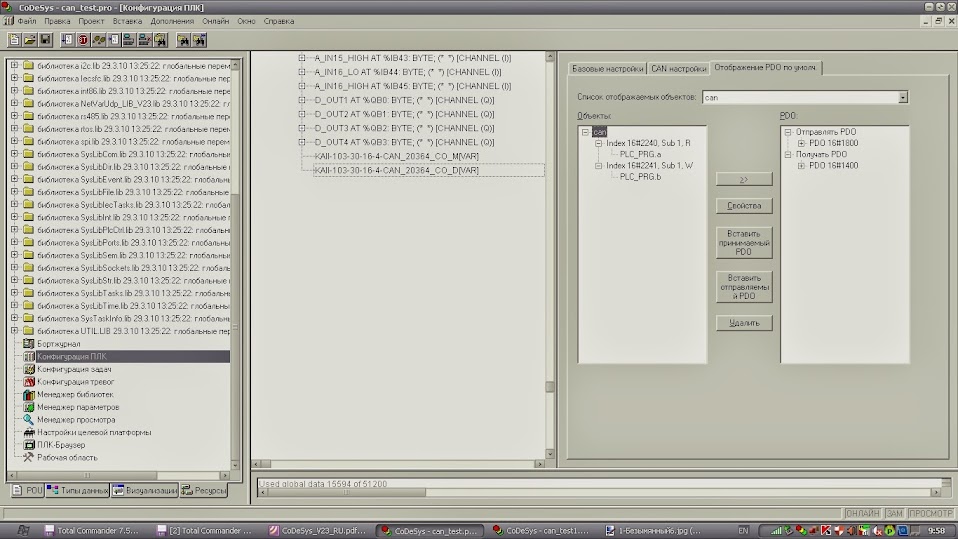This screenshot has width=958, height=539.
Task: Switch to the Базовые настройки tab
Action: (x=607, y=68)
